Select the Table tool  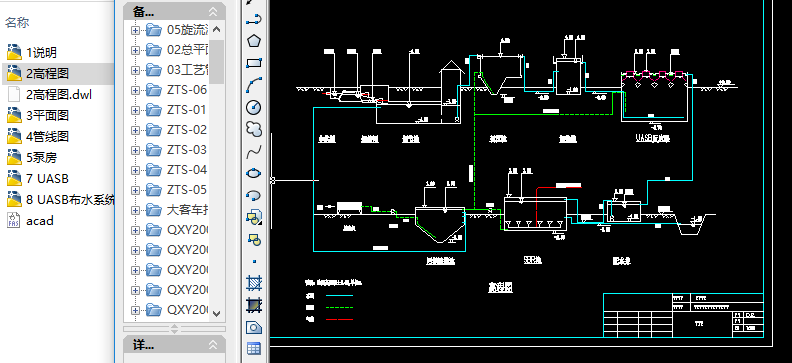(254, 348)
